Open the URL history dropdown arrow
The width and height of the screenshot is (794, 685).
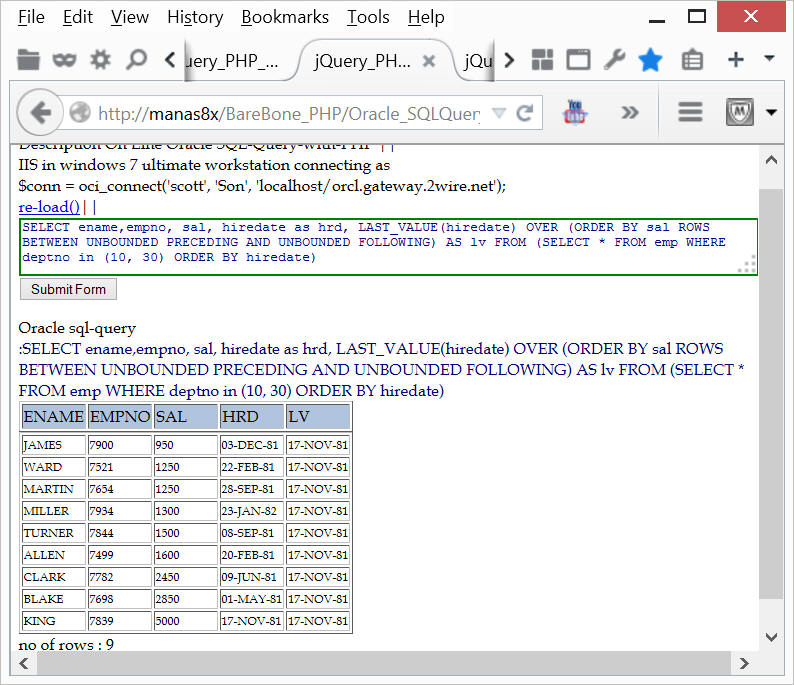tap(499, 113)
